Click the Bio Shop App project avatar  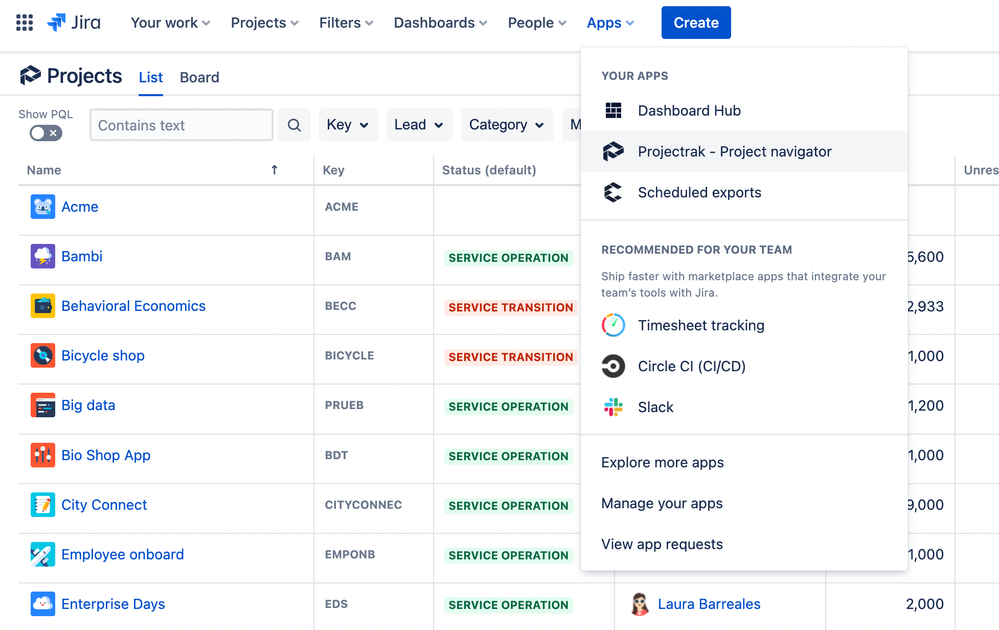pyautogui.click(x=43, y=455)
